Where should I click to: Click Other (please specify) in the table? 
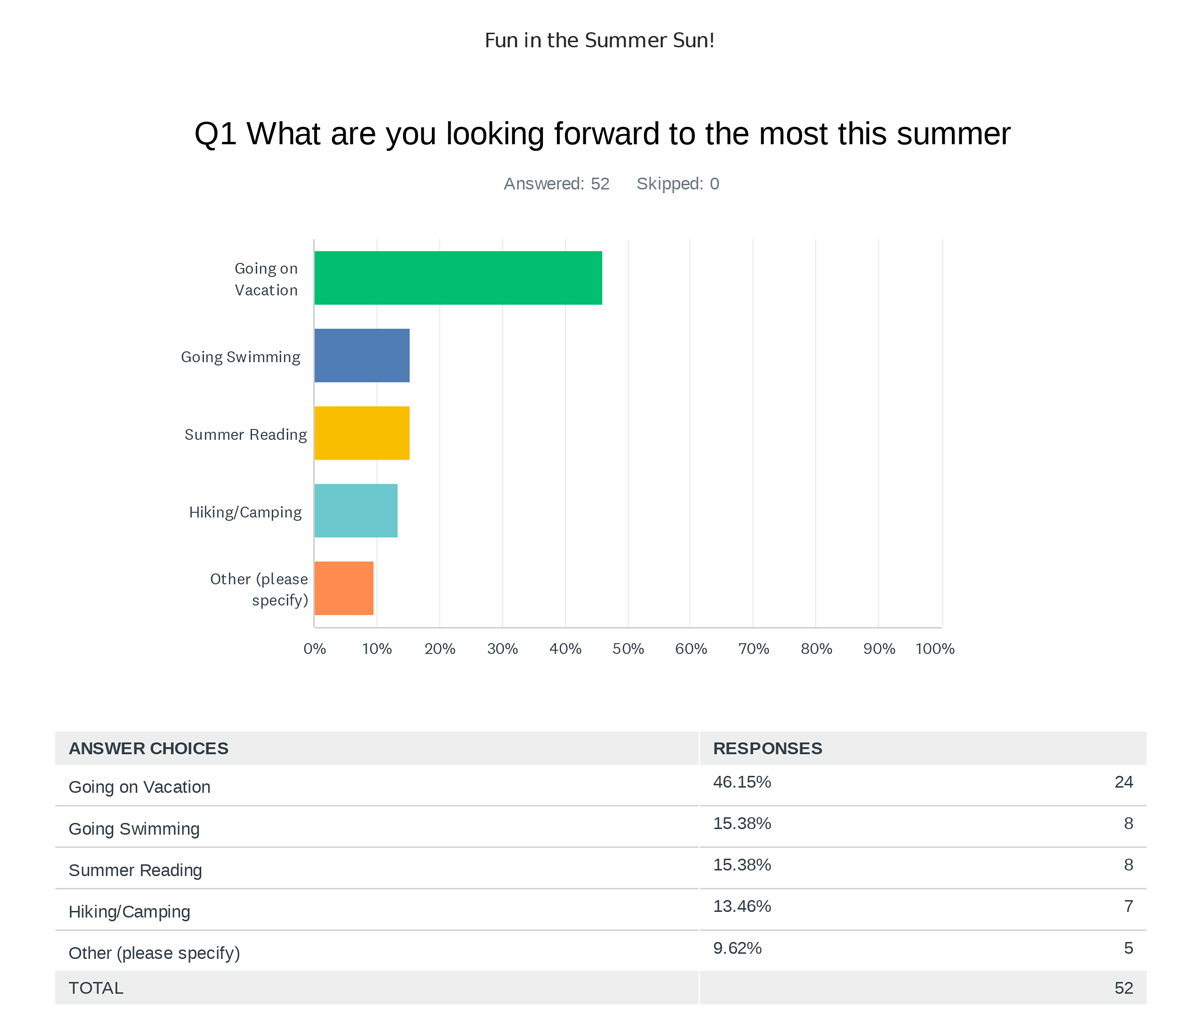(154, 953)
